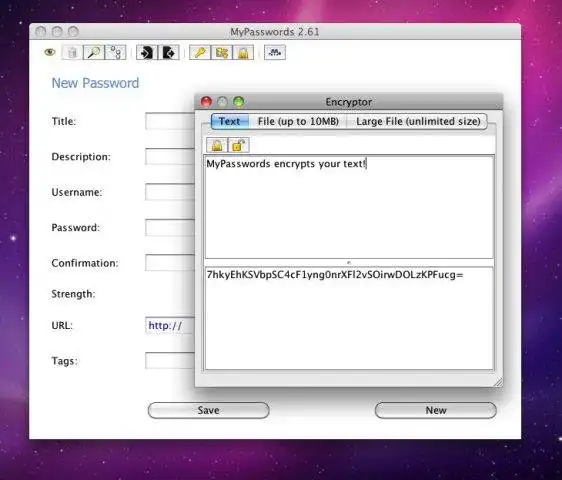Click the blue wave icon at the toolbar's end
The height and width of the screenshot is (480, 562).
(275, 53)
